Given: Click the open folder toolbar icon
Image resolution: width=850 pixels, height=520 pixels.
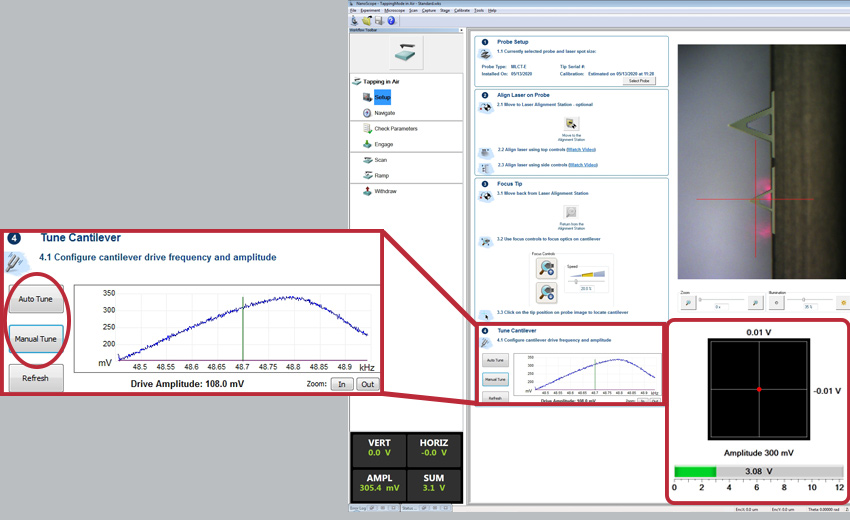Looking at the screenshot, I should tap(367, 21).
